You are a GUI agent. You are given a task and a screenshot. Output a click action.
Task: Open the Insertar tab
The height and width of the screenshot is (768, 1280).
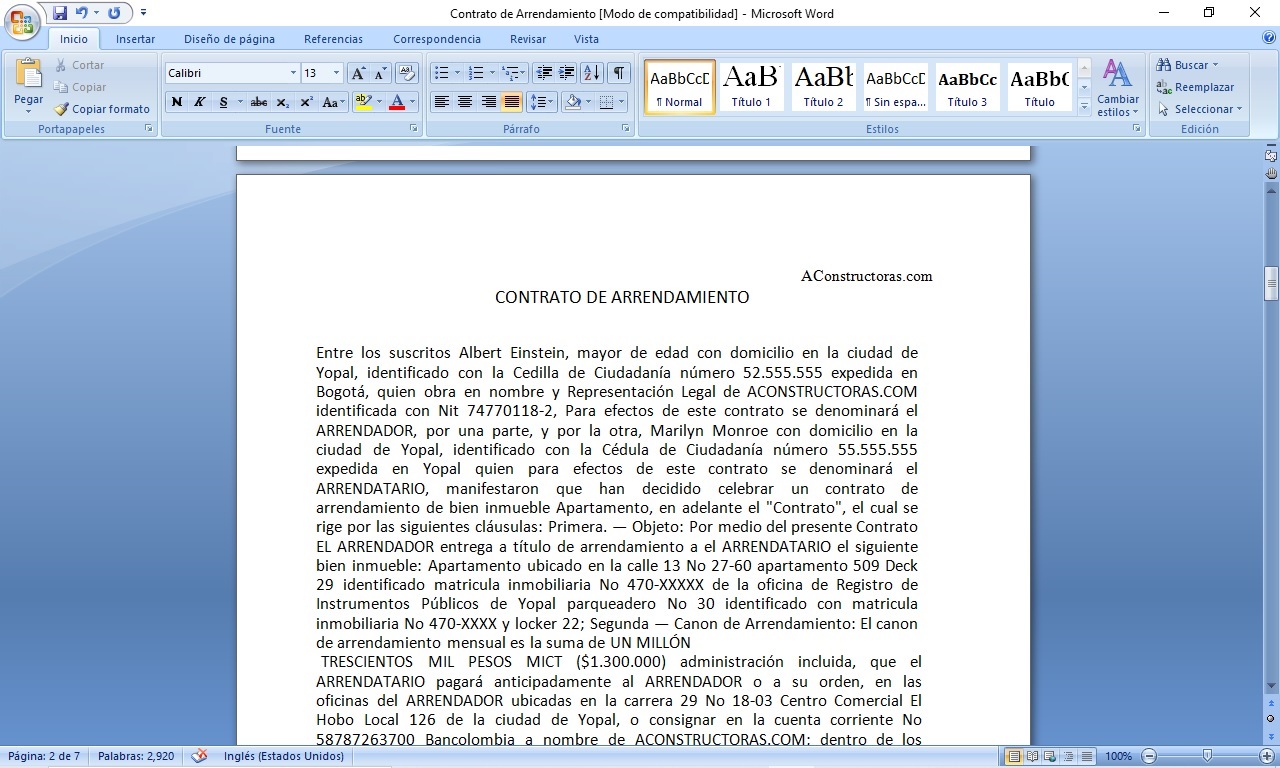(135, 39)
